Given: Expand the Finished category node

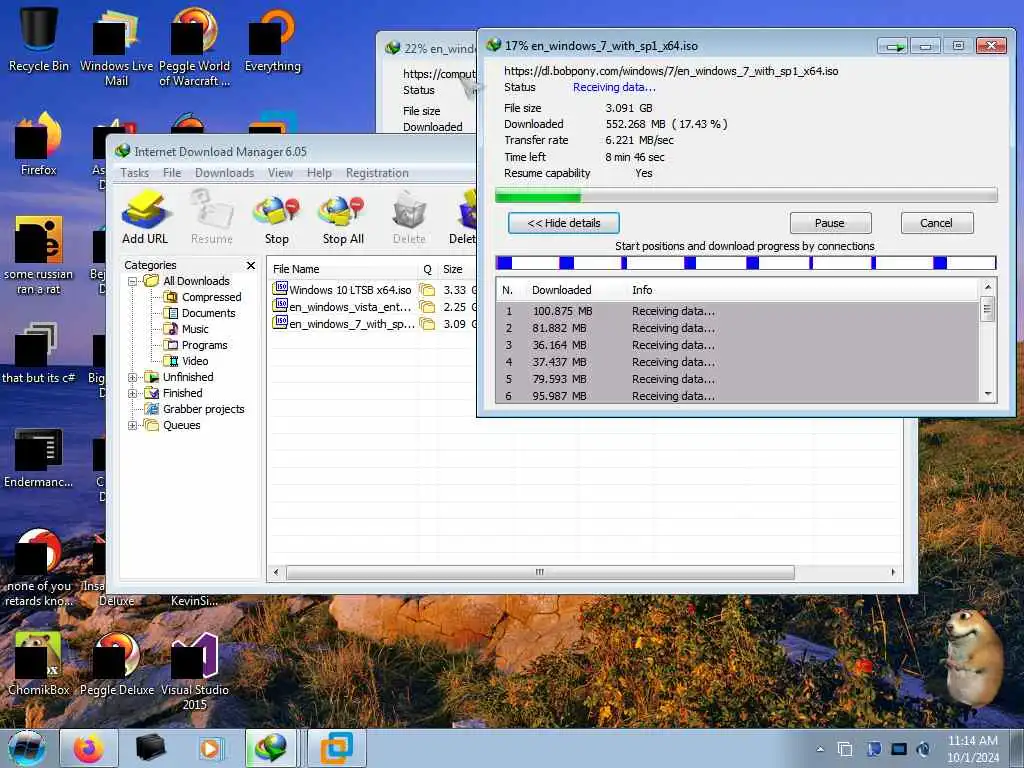Looking at the screenshot, I should 133,393.
